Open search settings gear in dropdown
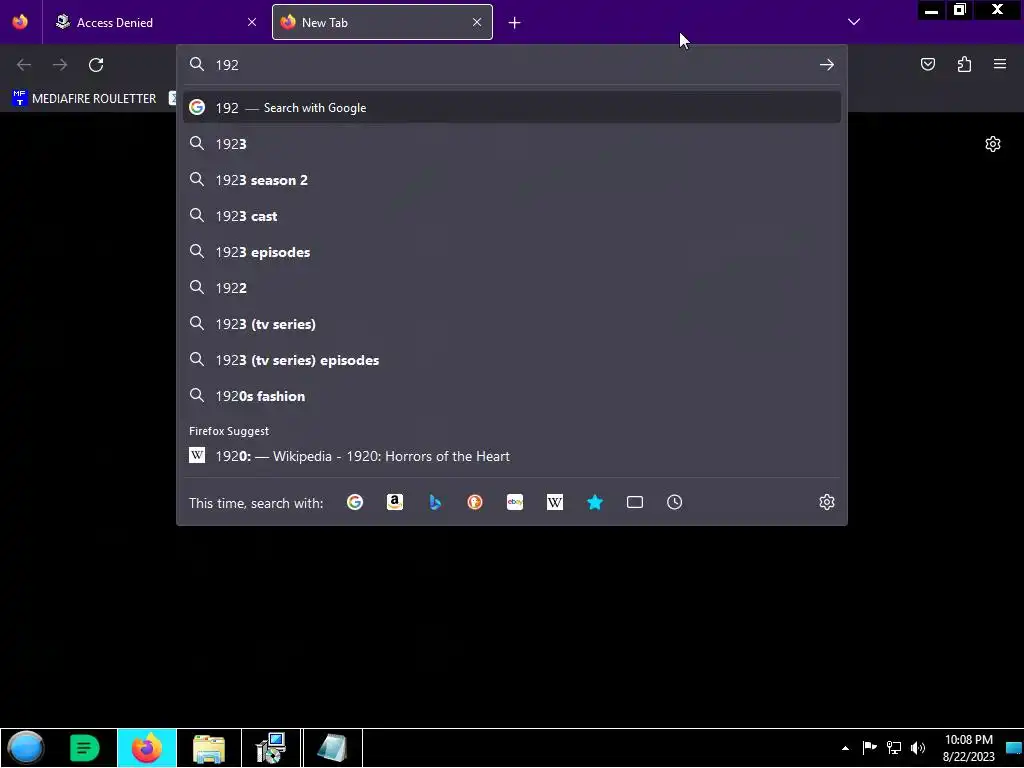The width and height of the screenshot is (1024, 768). [827, 502]
